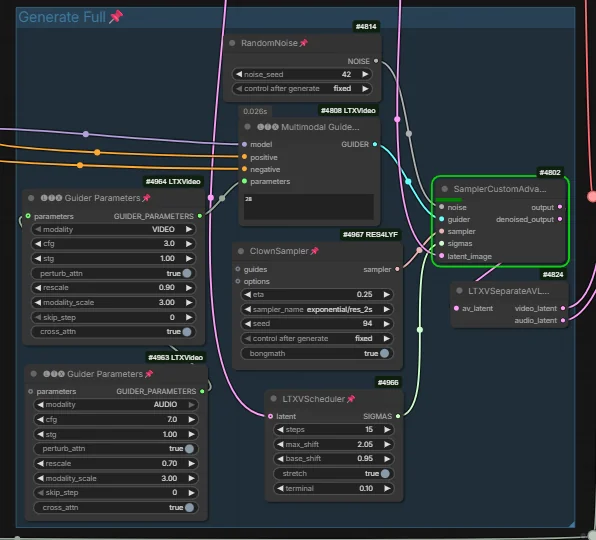Click the video_latent output socket
Viewport: 596px width, 540px height.
coord(563,308)
